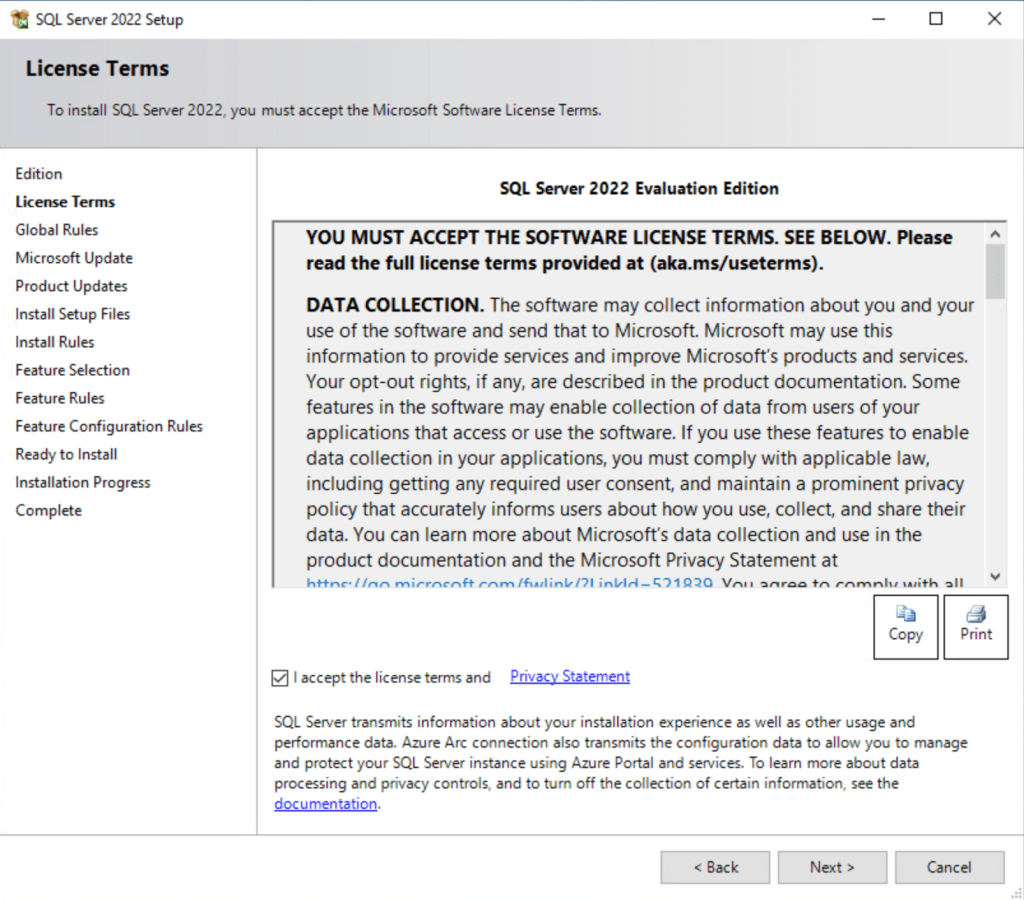Click inside the license terms text box
Image resolution: width=1024 pixels, height=900 pixels.
tap(630, 420)
